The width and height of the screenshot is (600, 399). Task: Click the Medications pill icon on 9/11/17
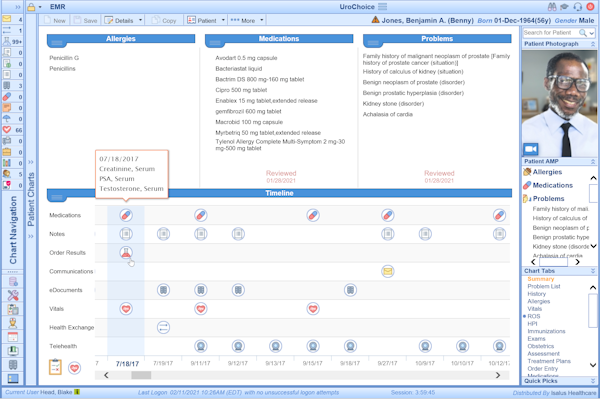point(201,215)
